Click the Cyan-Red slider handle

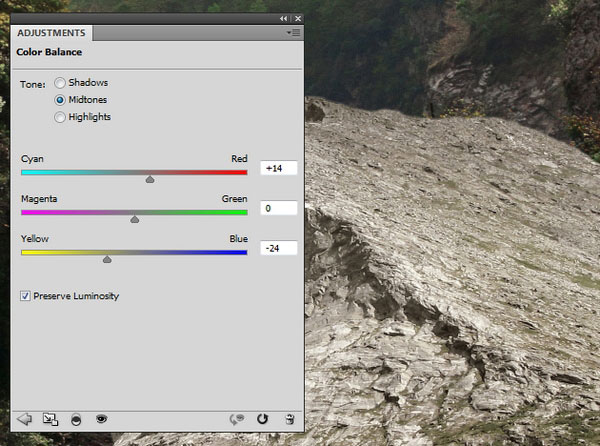[x=150, y=179]
